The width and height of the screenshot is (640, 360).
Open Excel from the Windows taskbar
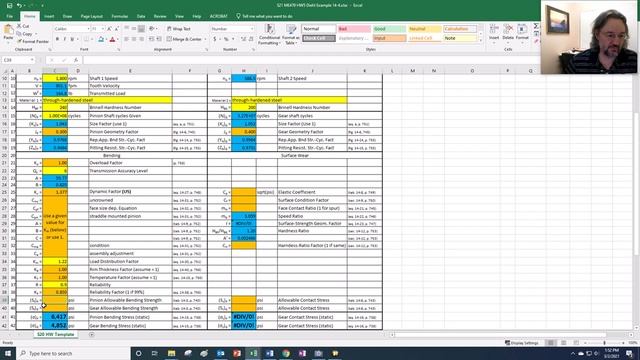pyautogui.click(x=253, y=353)
